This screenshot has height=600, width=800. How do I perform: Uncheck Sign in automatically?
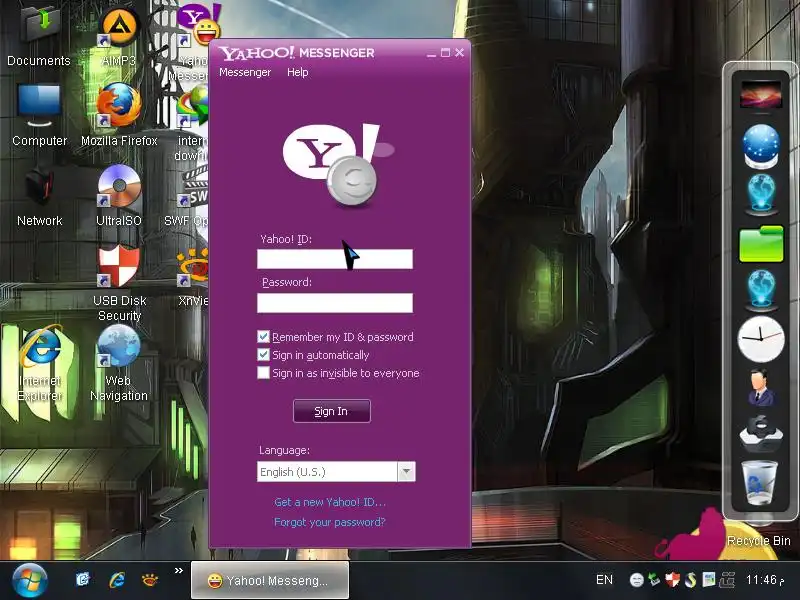point(263,355)
